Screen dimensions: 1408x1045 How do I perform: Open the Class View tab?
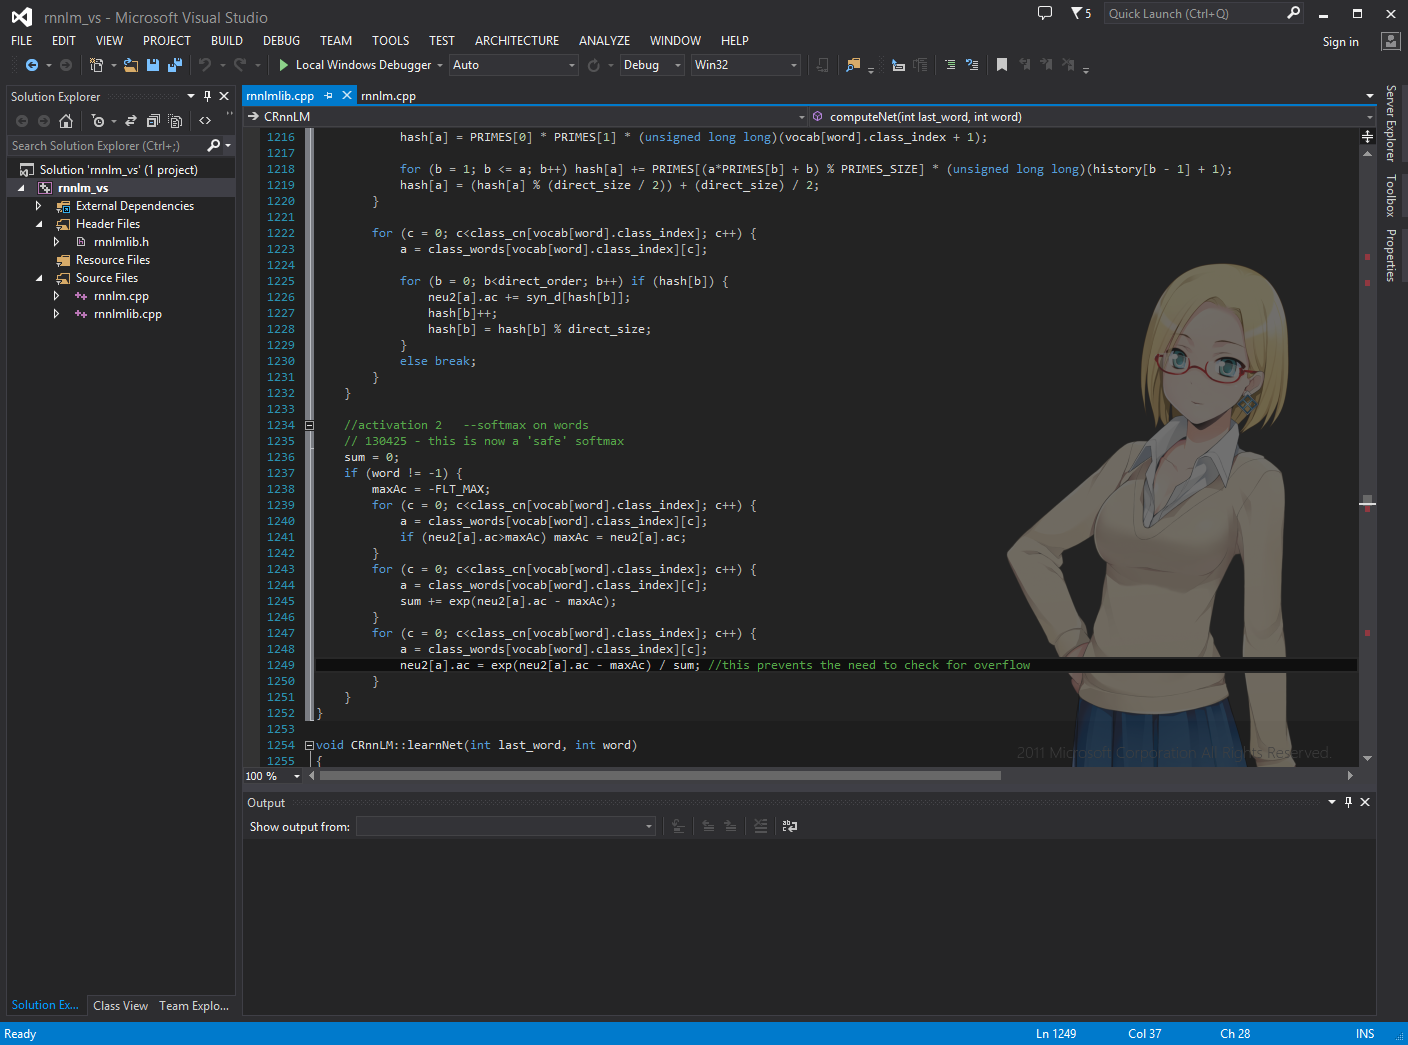coord(120,1006)
